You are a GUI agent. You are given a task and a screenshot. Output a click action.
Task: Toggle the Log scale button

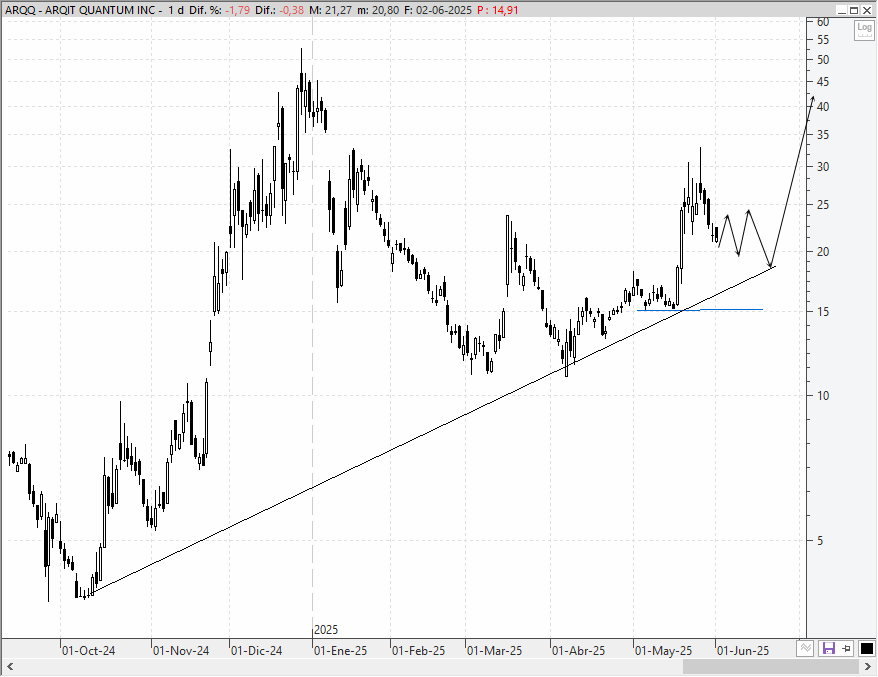(x=864, y=29)
